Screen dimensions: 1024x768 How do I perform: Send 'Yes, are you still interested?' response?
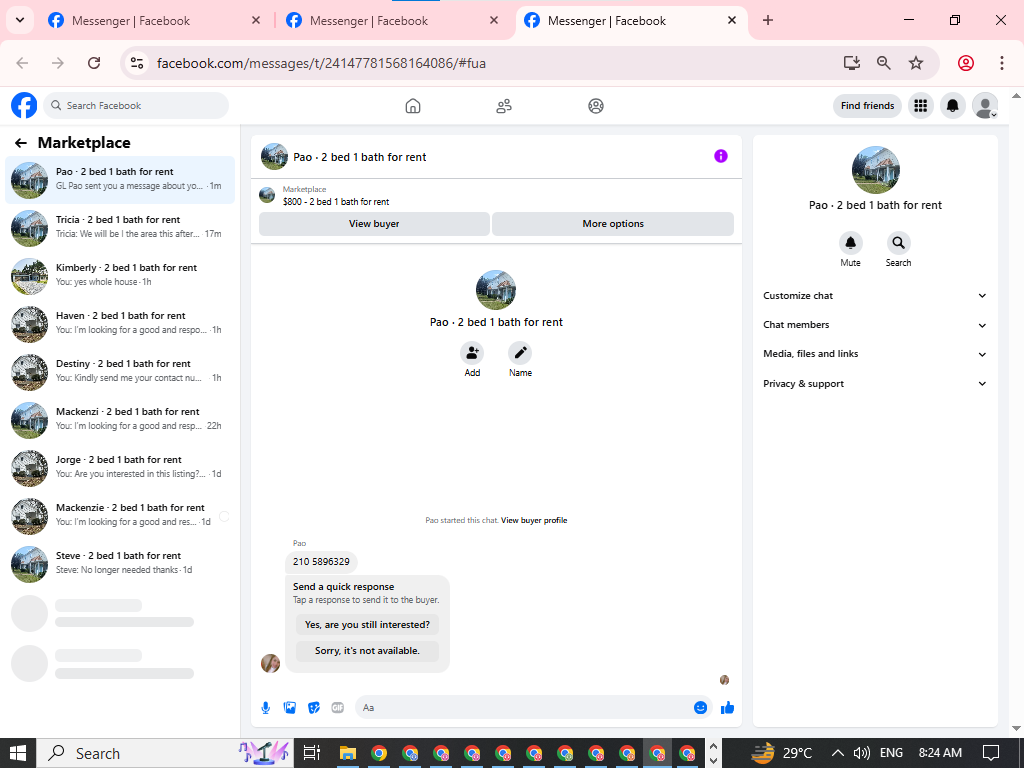(x=367, y=625)
